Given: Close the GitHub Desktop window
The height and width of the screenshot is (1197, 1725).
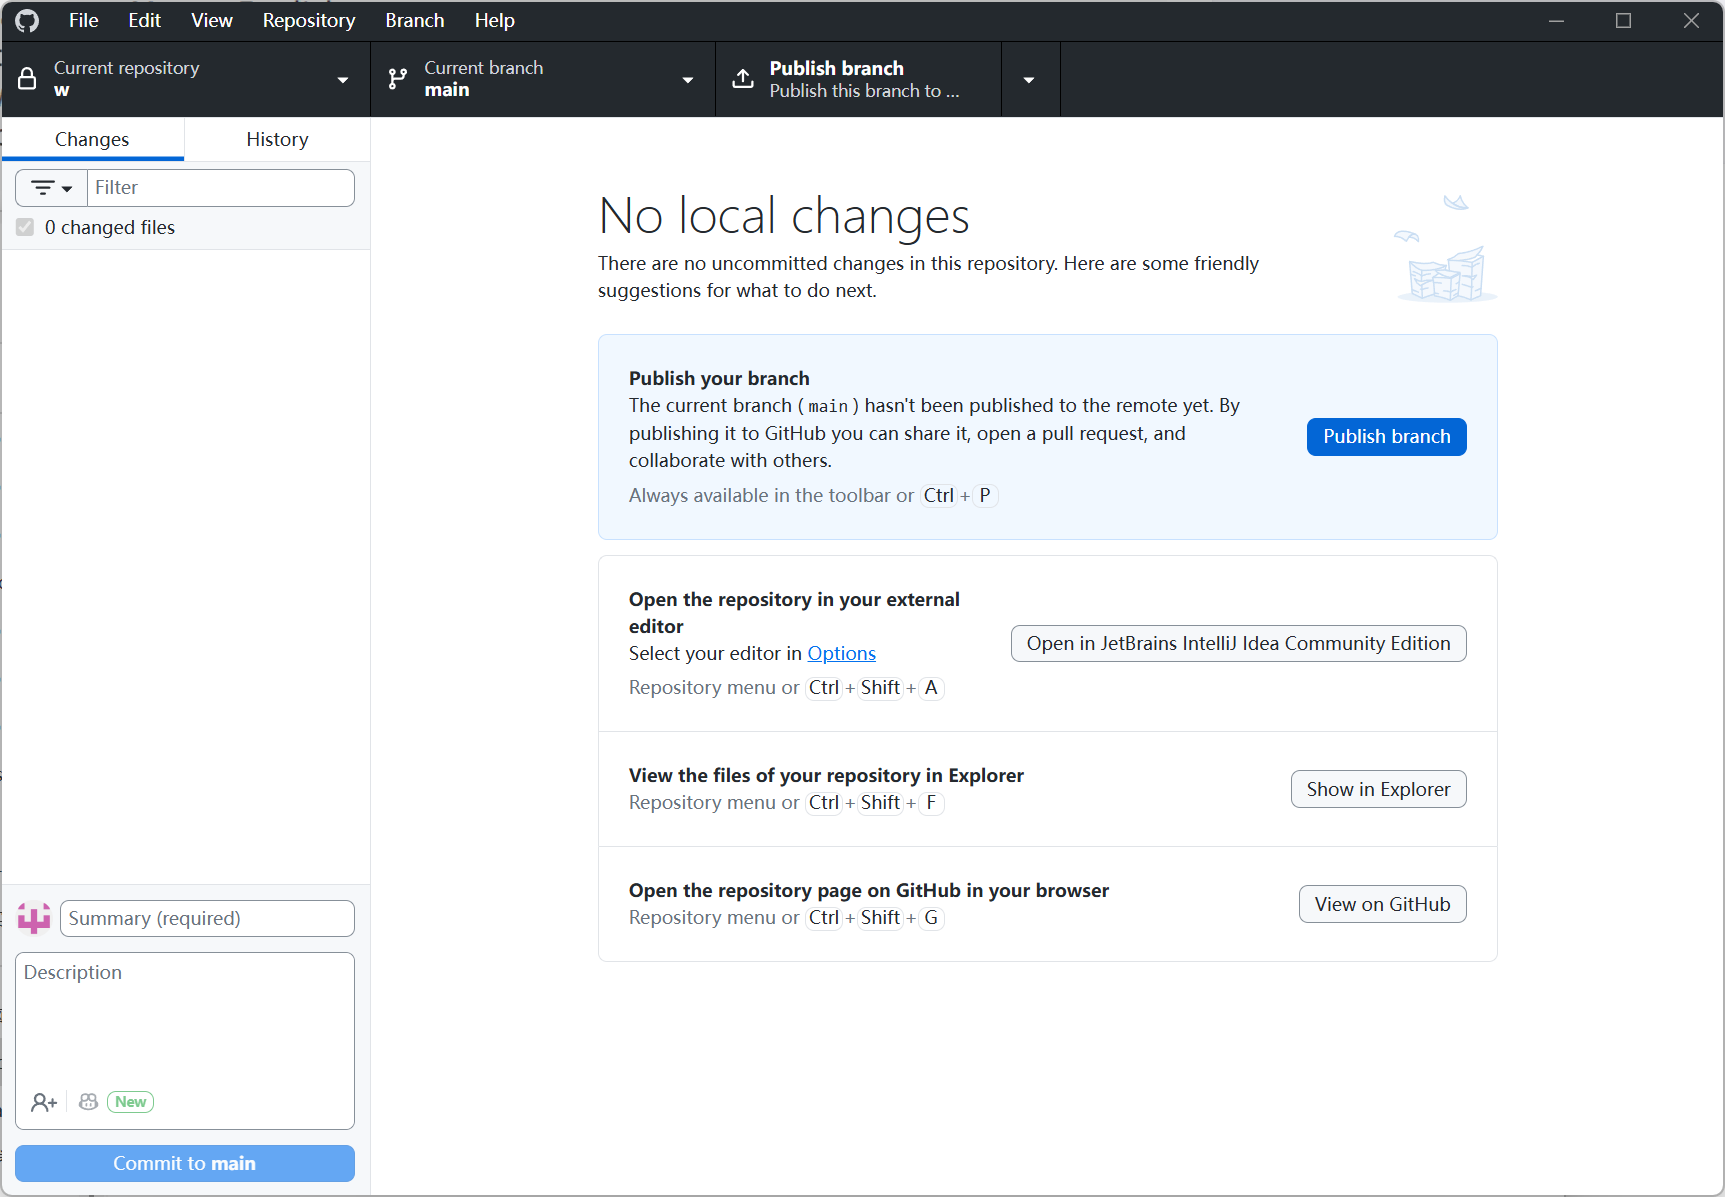Looking at the screenshot, I should click(1691, 20).
